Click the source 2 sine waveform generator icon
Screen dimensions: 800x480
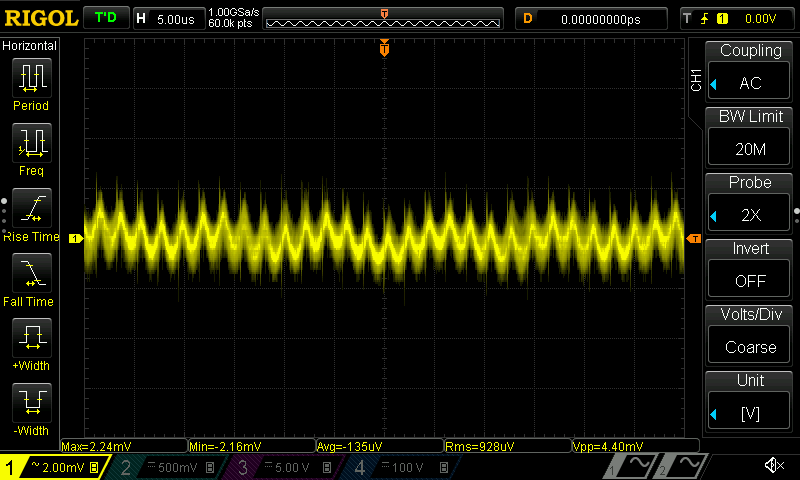coord(681,465)
